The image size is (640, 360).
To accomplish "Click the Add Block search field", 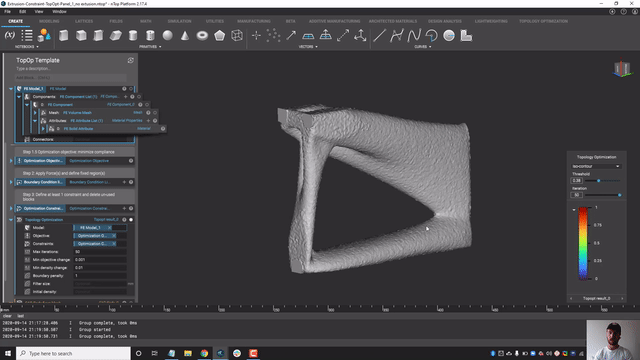I will (x=71, y=78).
